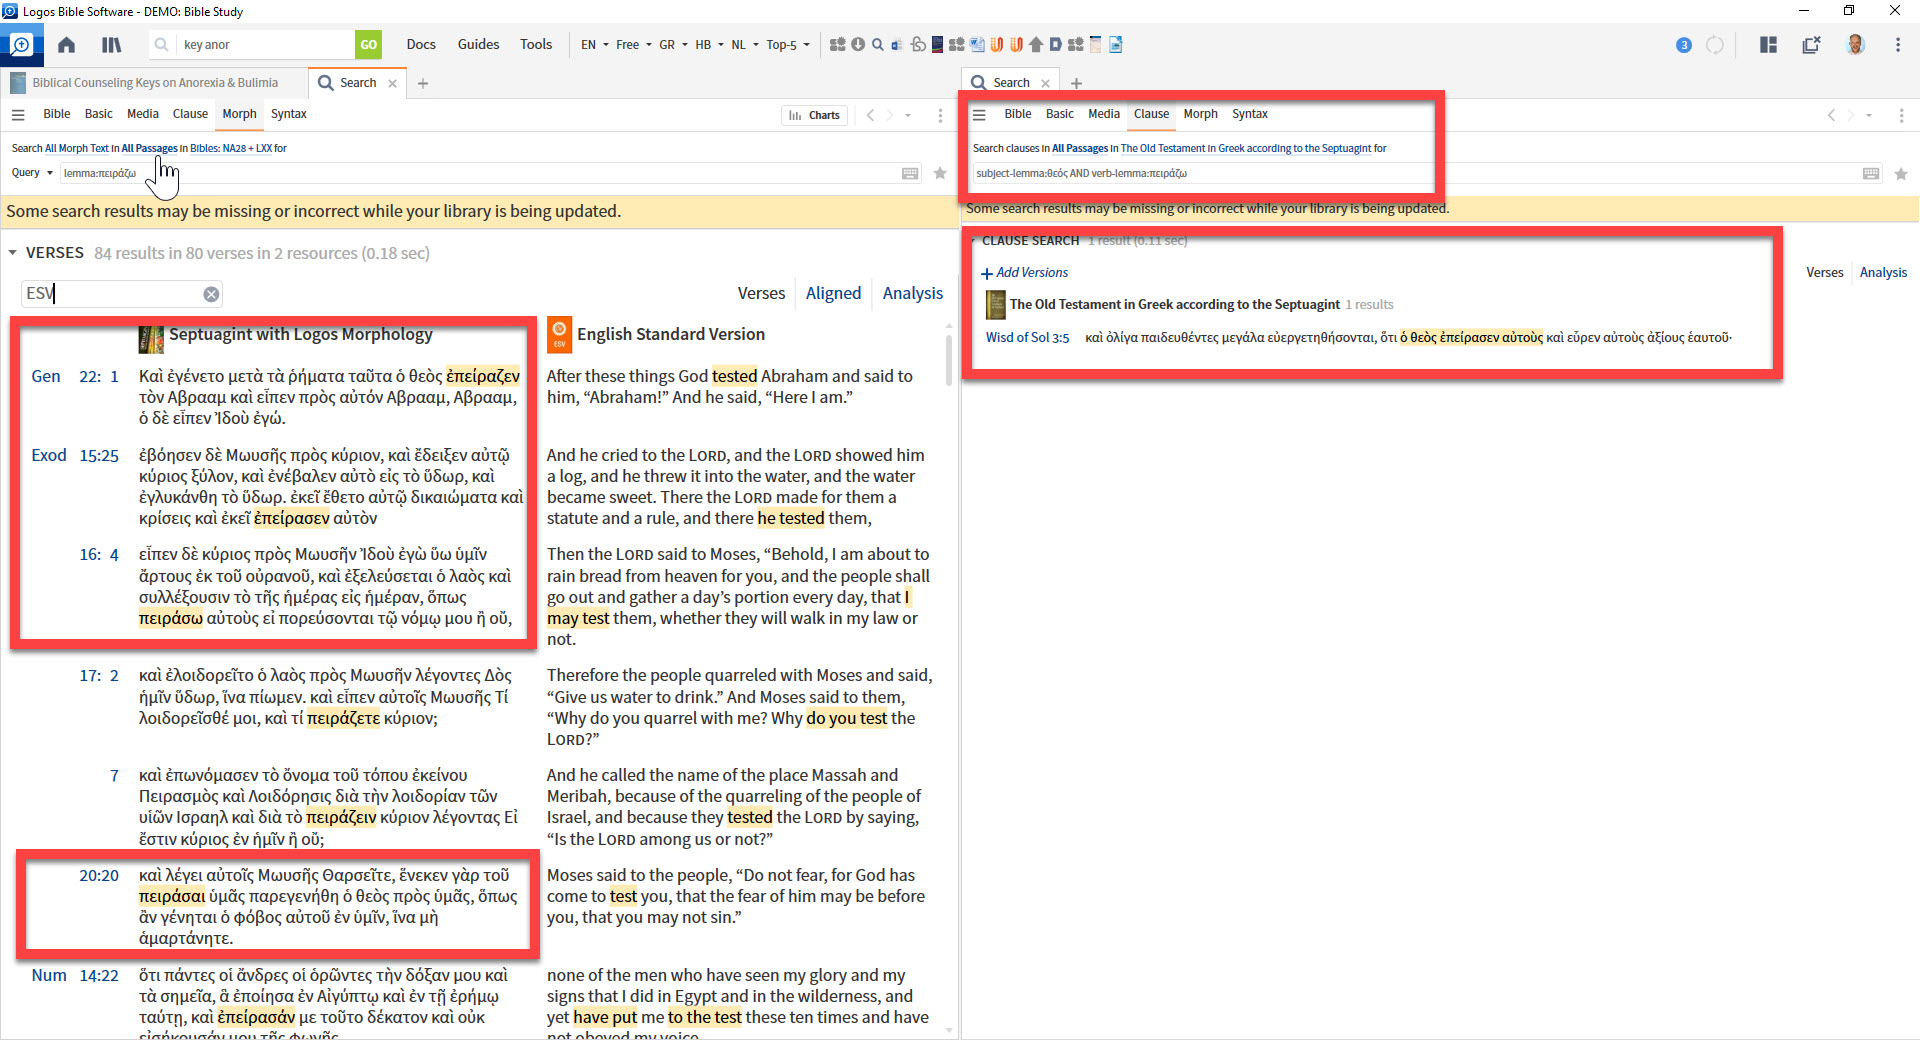This screenshot has width=1920, height=1040.
Task: Click the command box with 'key anor'
Action: (x=266, y=45)
